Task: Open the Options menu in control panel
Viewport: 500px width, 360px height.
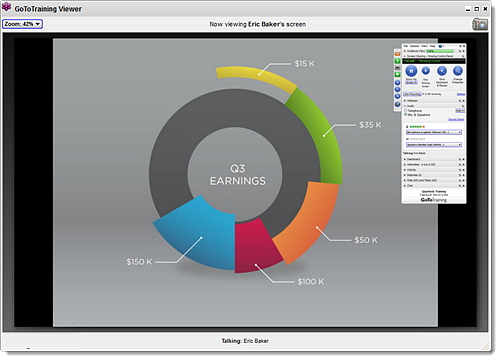Action: [414, 46]
